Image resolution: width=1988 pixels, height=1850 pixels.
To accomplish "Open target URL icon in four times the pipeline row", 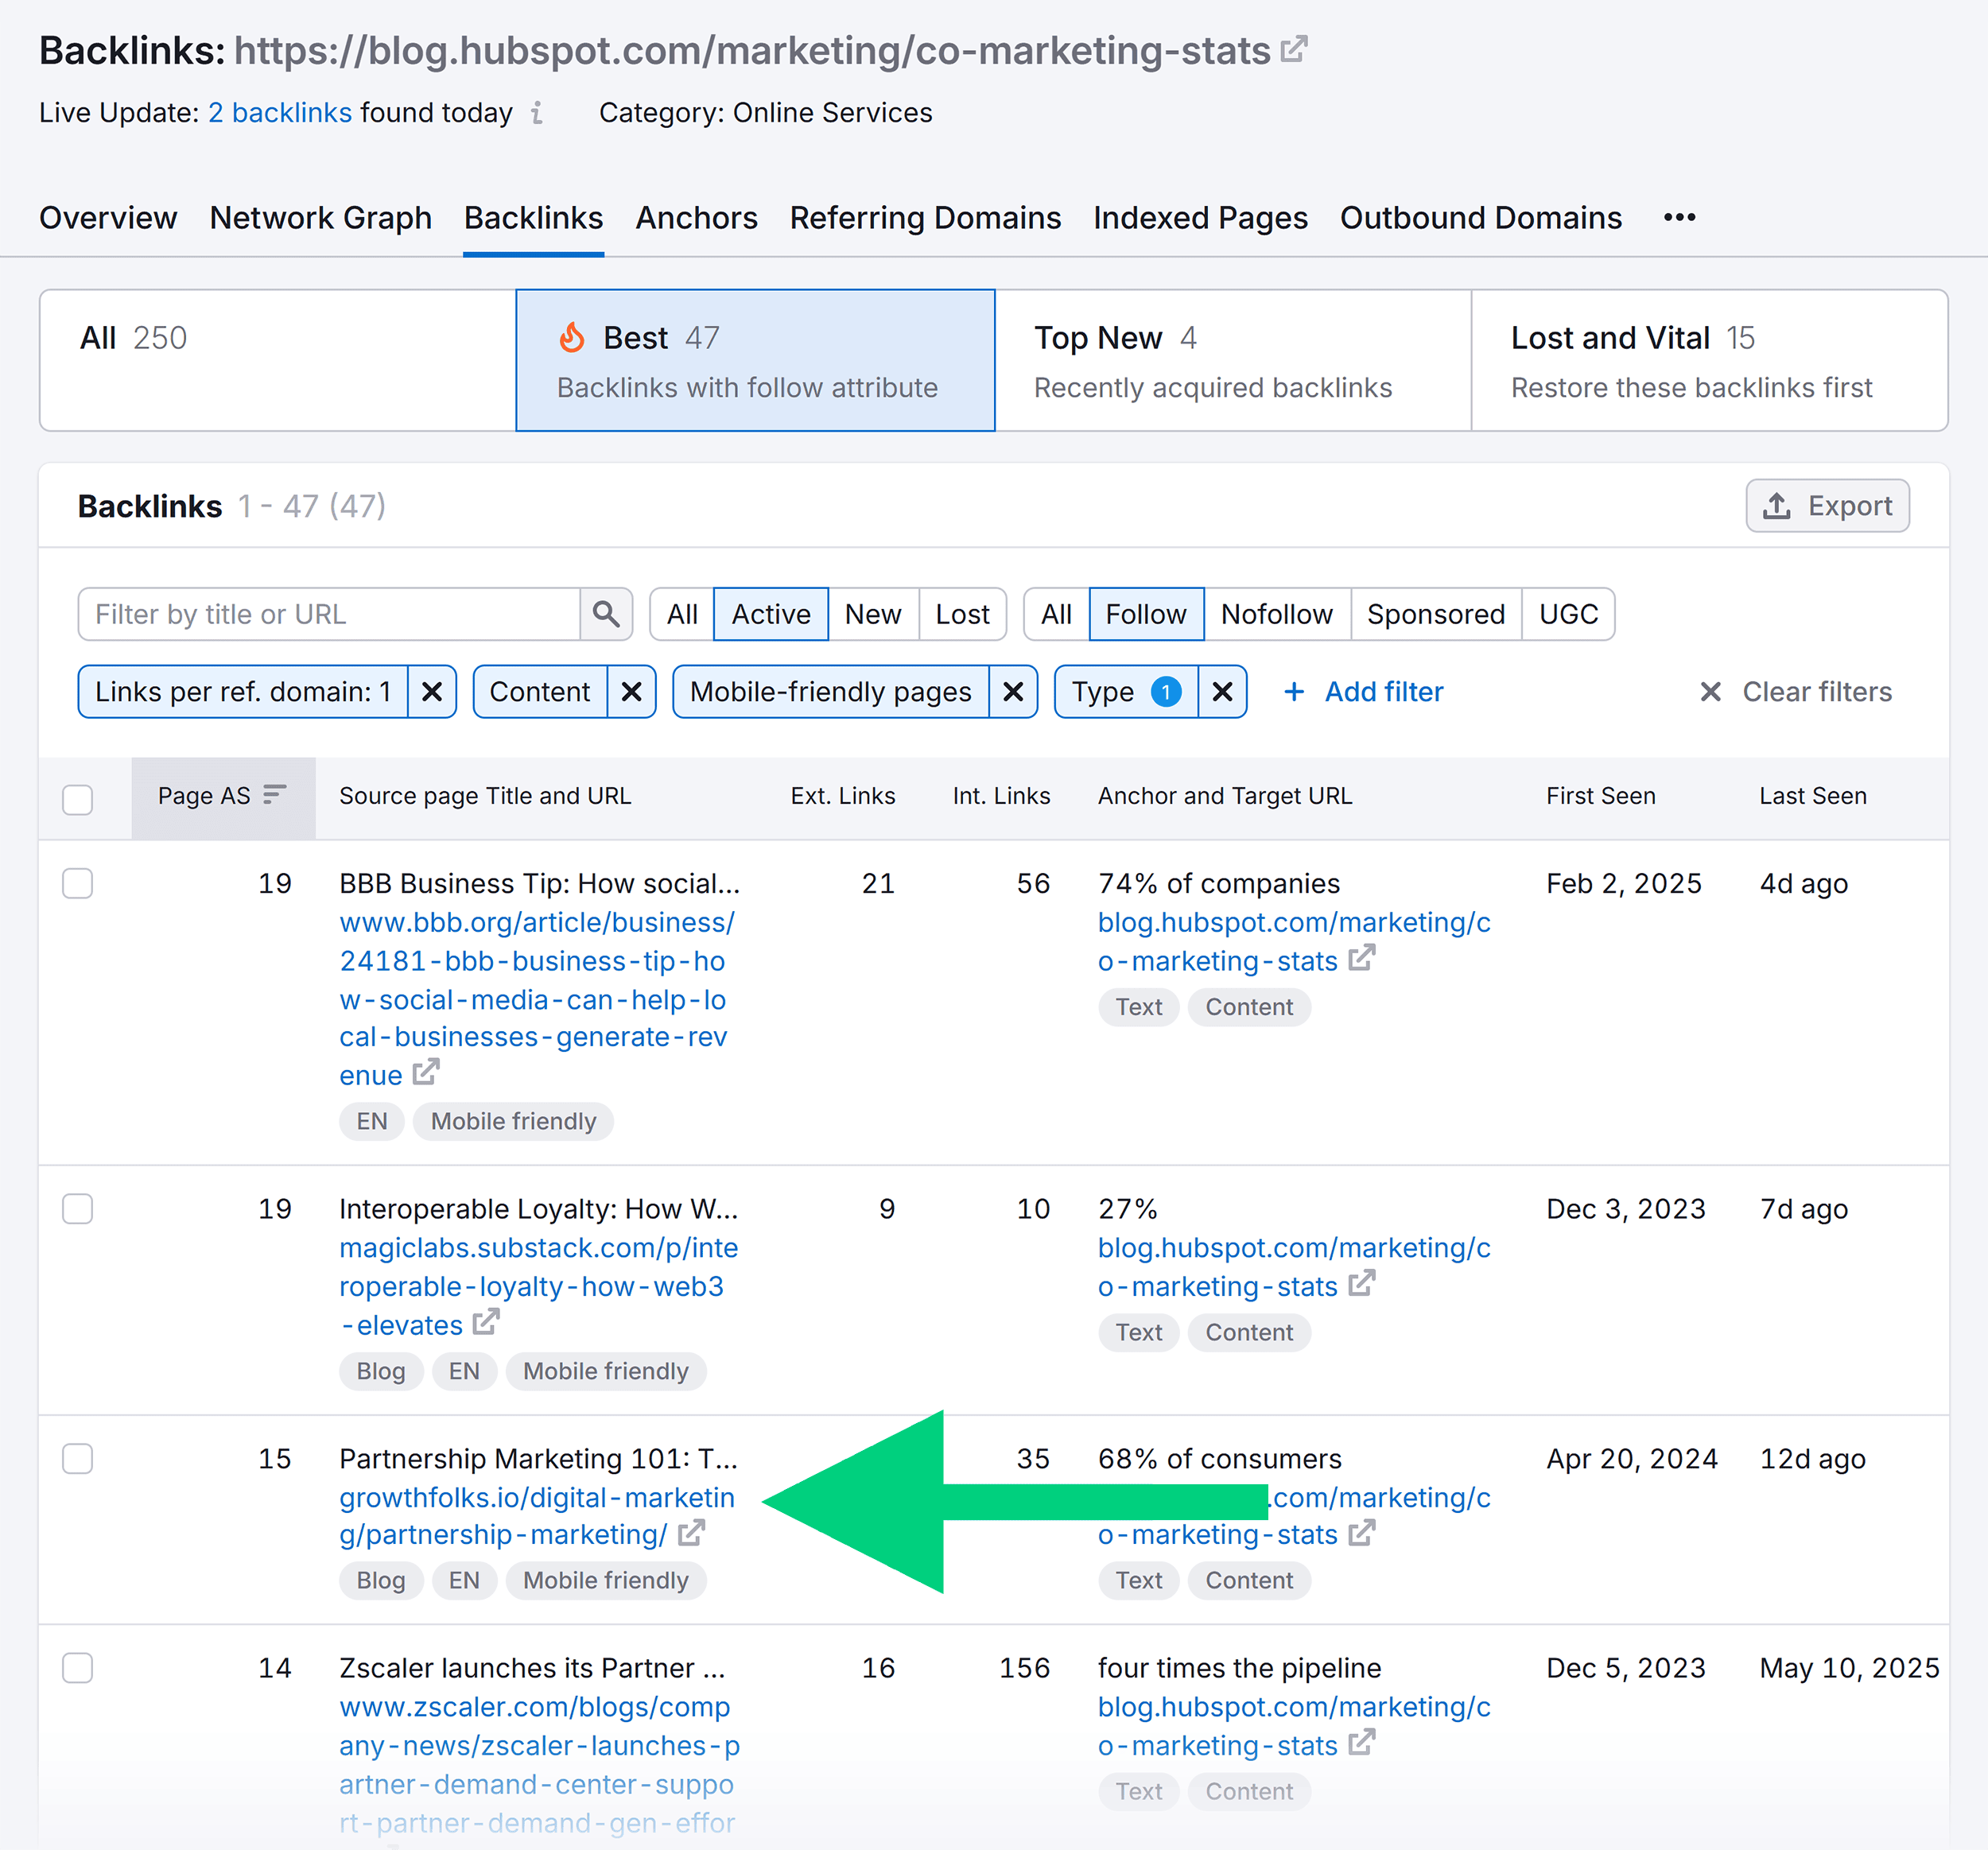I will [1362, 1743].
